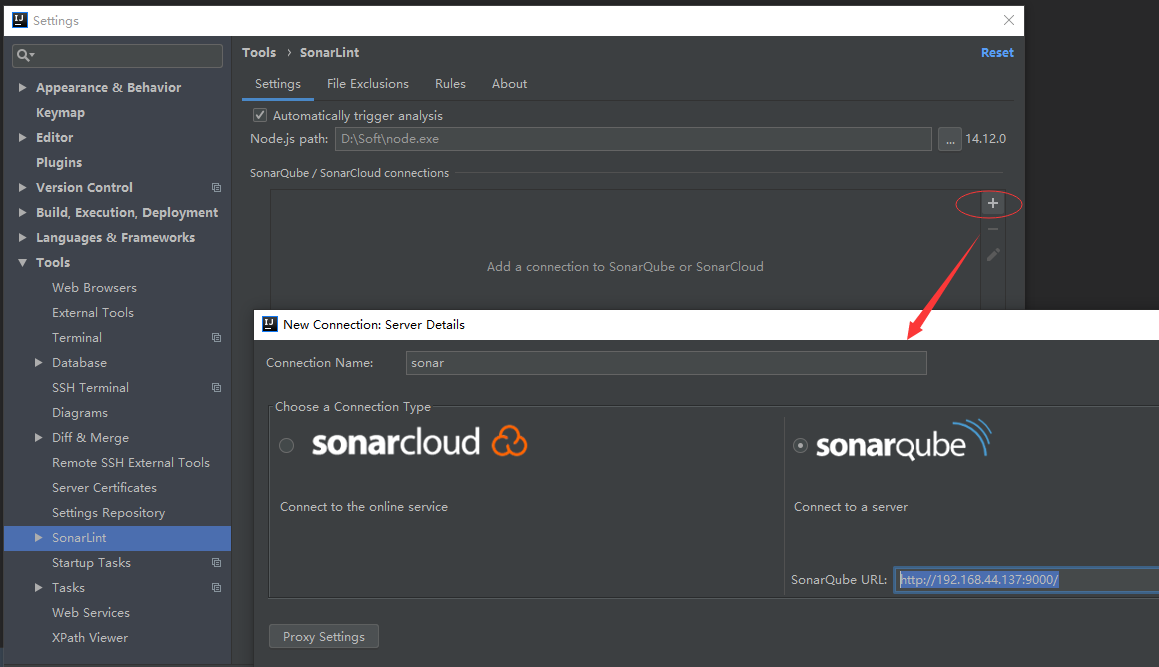
Task: Click the search magnifier icon in Settings
Action: click(x=25, y=55)
